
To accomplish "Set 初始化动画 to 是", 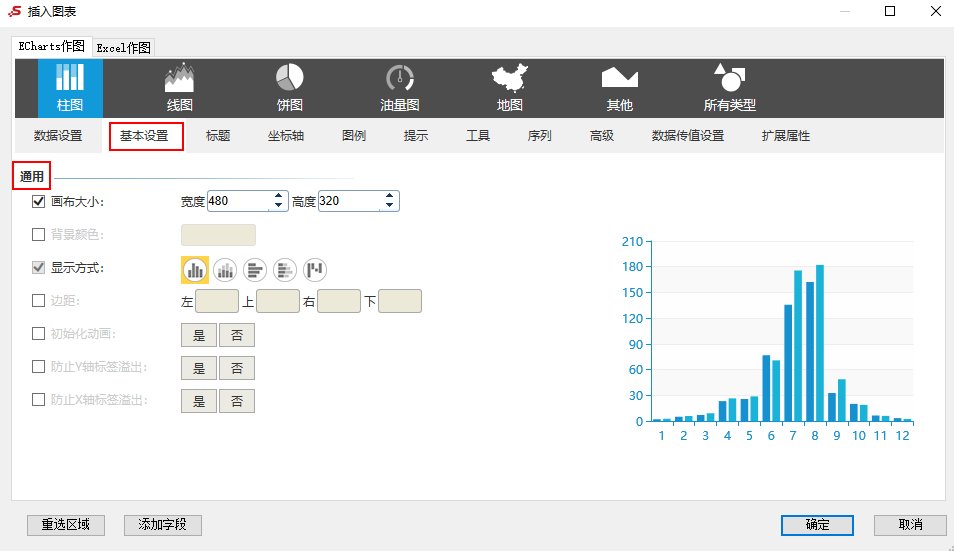I will pos(199,335).
